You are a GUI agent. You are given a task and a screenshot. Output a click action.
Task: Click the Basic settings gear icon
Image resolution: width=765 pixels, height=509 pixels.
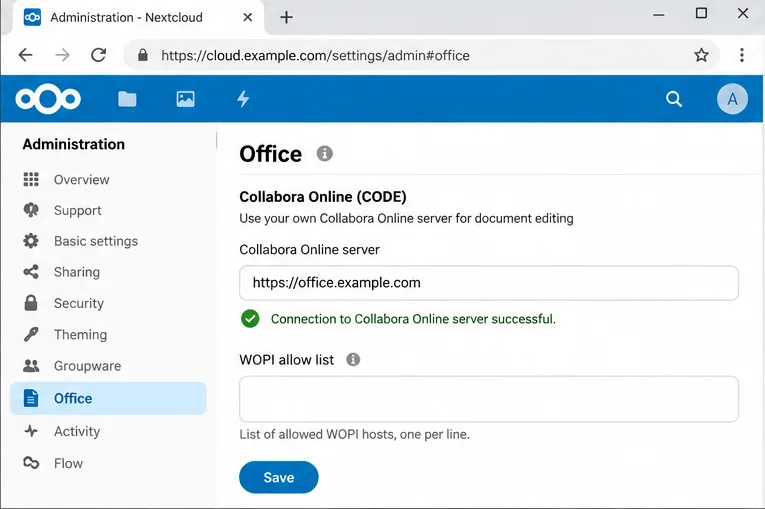pyautogui.click(x=31, y=241)
